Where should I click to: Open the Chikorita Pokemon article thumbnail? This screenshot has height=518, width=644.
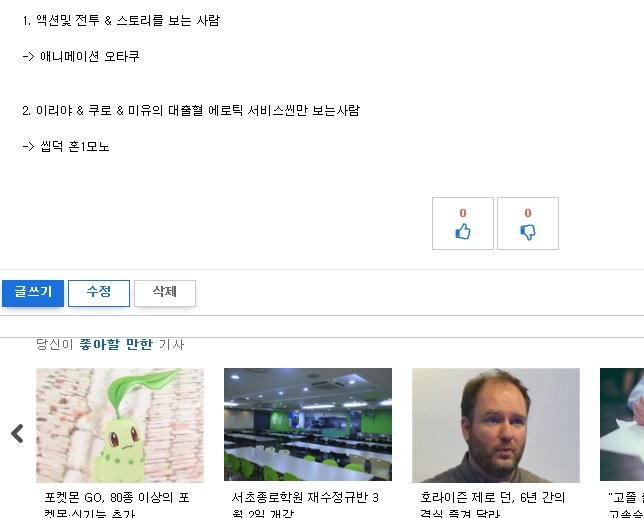(120, 425)
